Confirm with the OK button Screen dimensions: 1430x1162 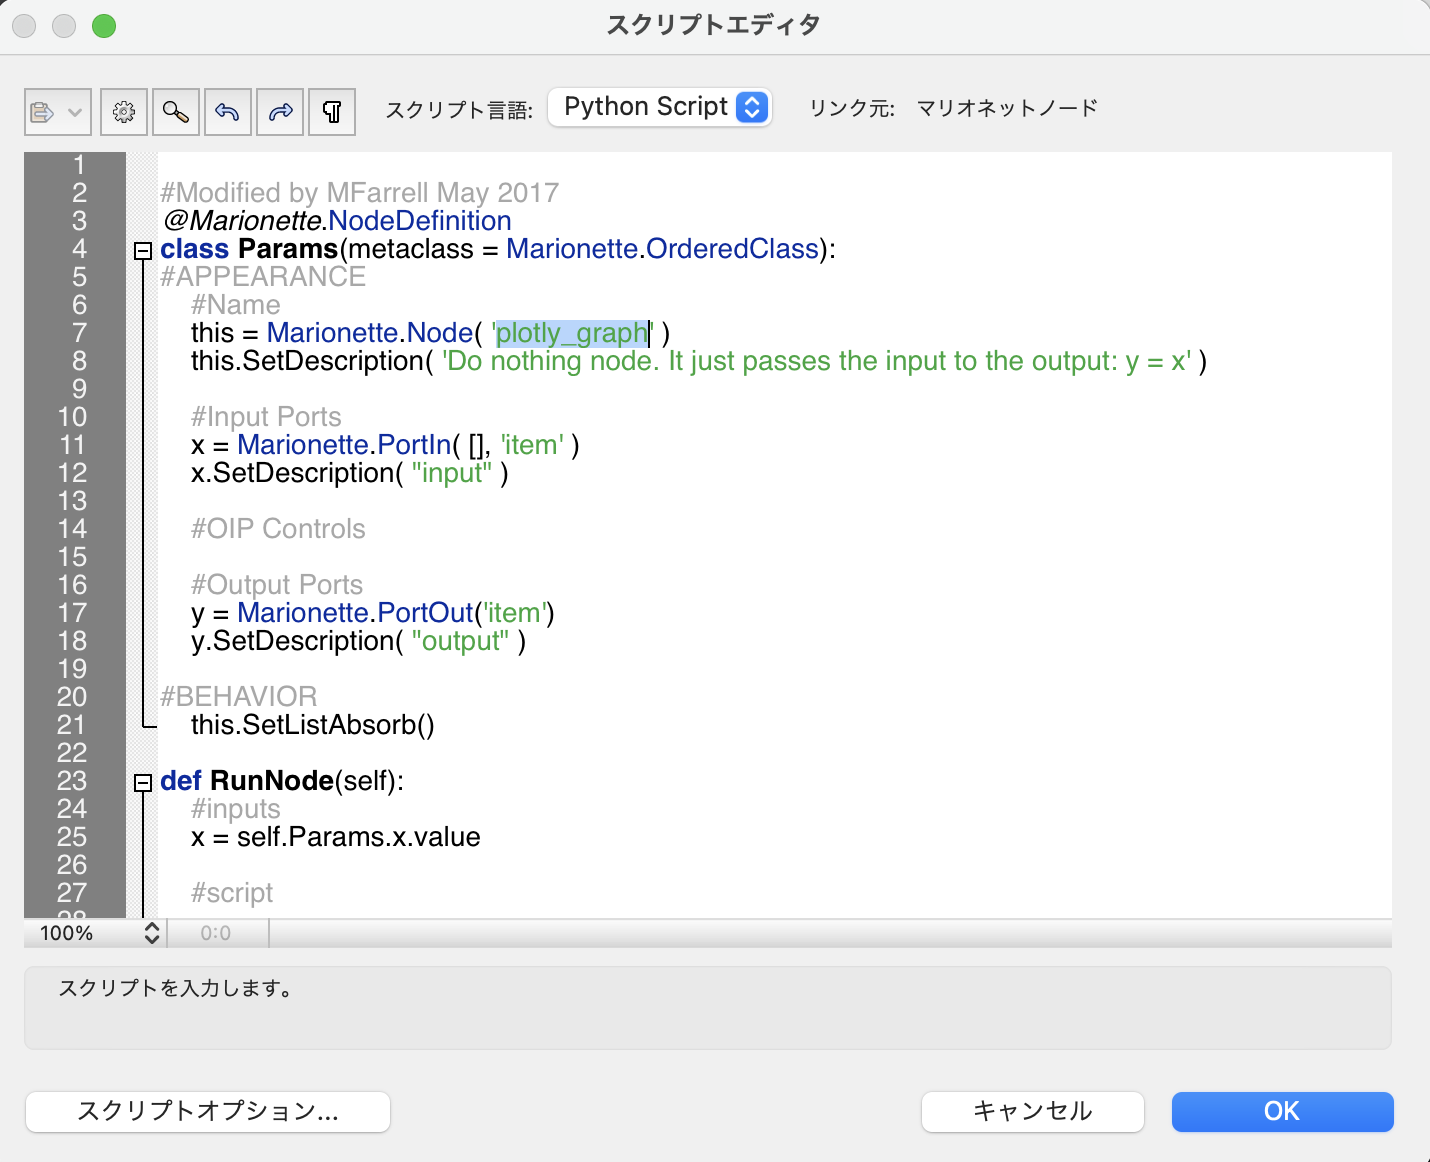pyautogui.click(x=1282, y=1111)
